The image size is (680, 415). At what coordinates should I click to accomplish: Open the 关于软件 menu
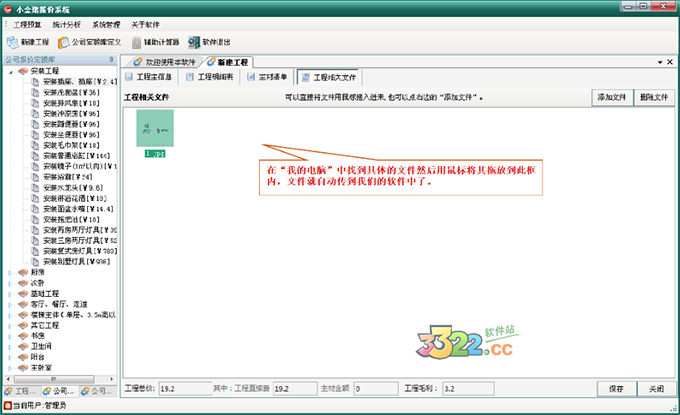145,25
